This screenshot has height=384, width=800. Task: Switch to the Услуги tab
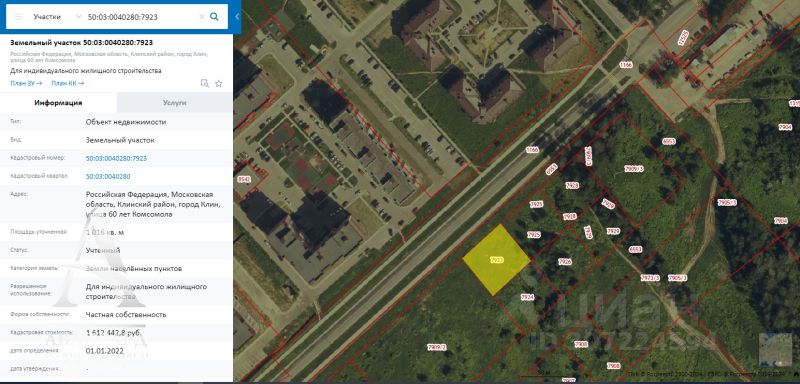click(x=174, y=103)
